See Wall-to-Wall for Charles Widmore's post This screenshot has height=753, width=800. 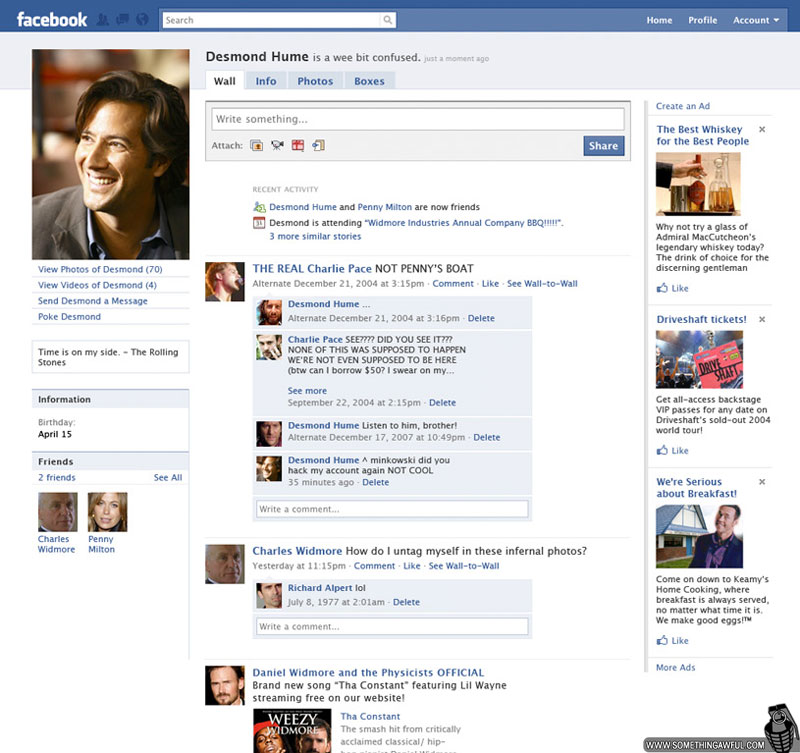pyautogui.click(x=464, y=566)
